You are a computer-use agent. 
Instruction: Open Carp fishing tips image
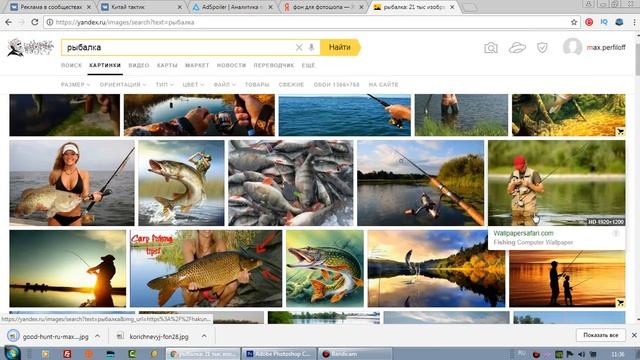[x=206, y=269]
